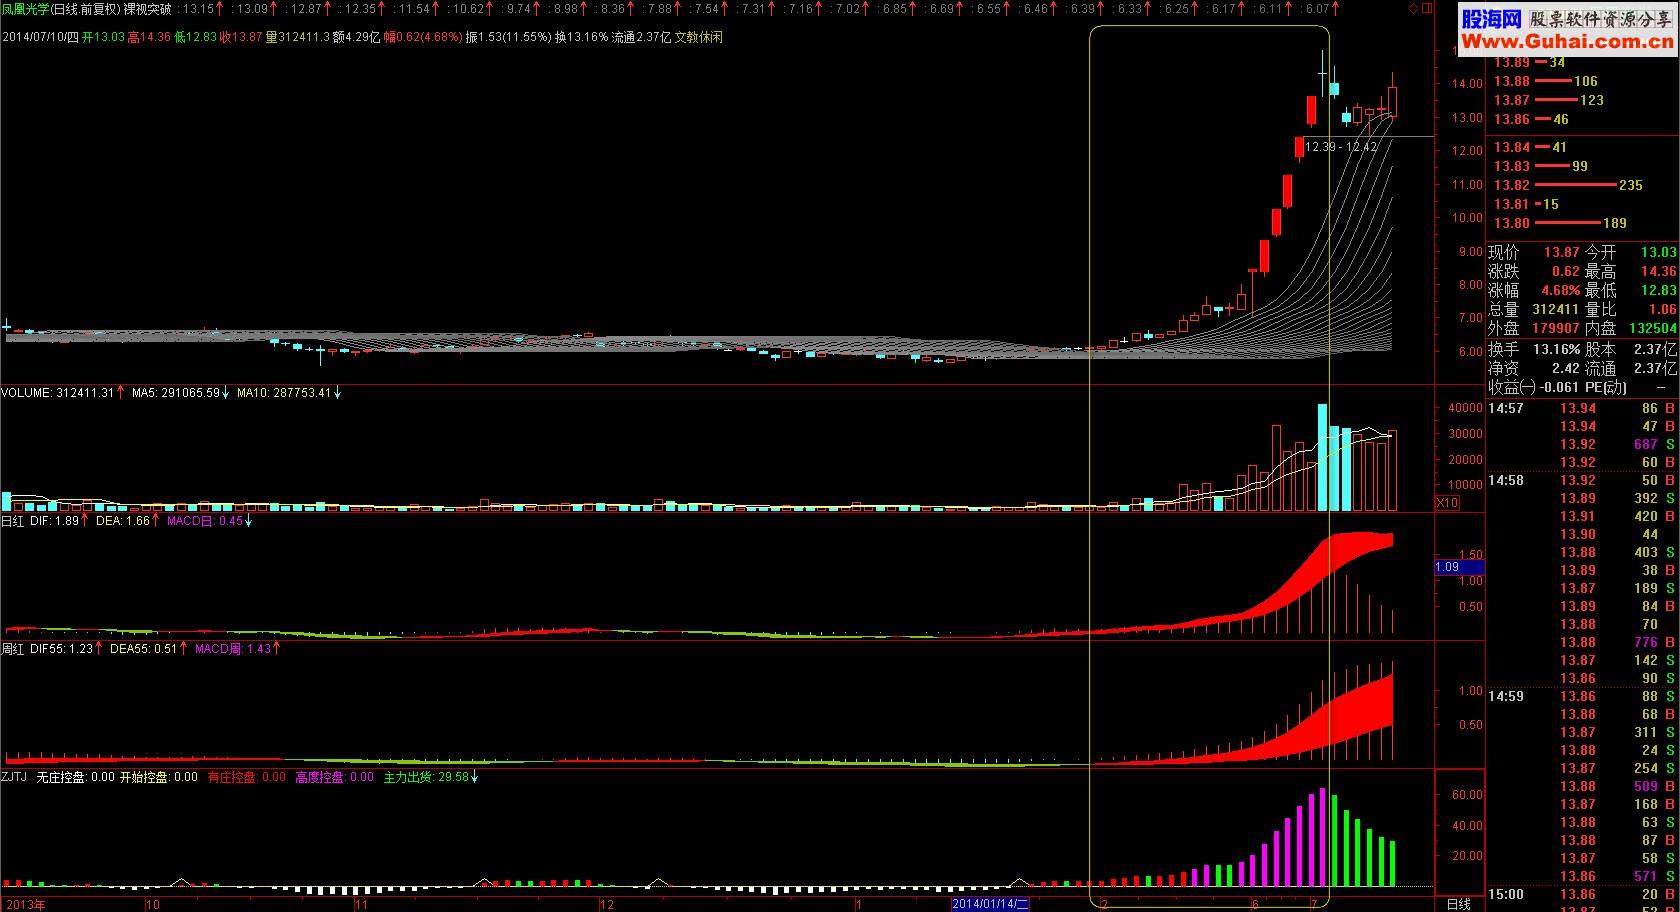This screenshot has height=912, width=1680.
Task: Click the blue 1.09 value marker on MACD axis
Action: 1459,567
